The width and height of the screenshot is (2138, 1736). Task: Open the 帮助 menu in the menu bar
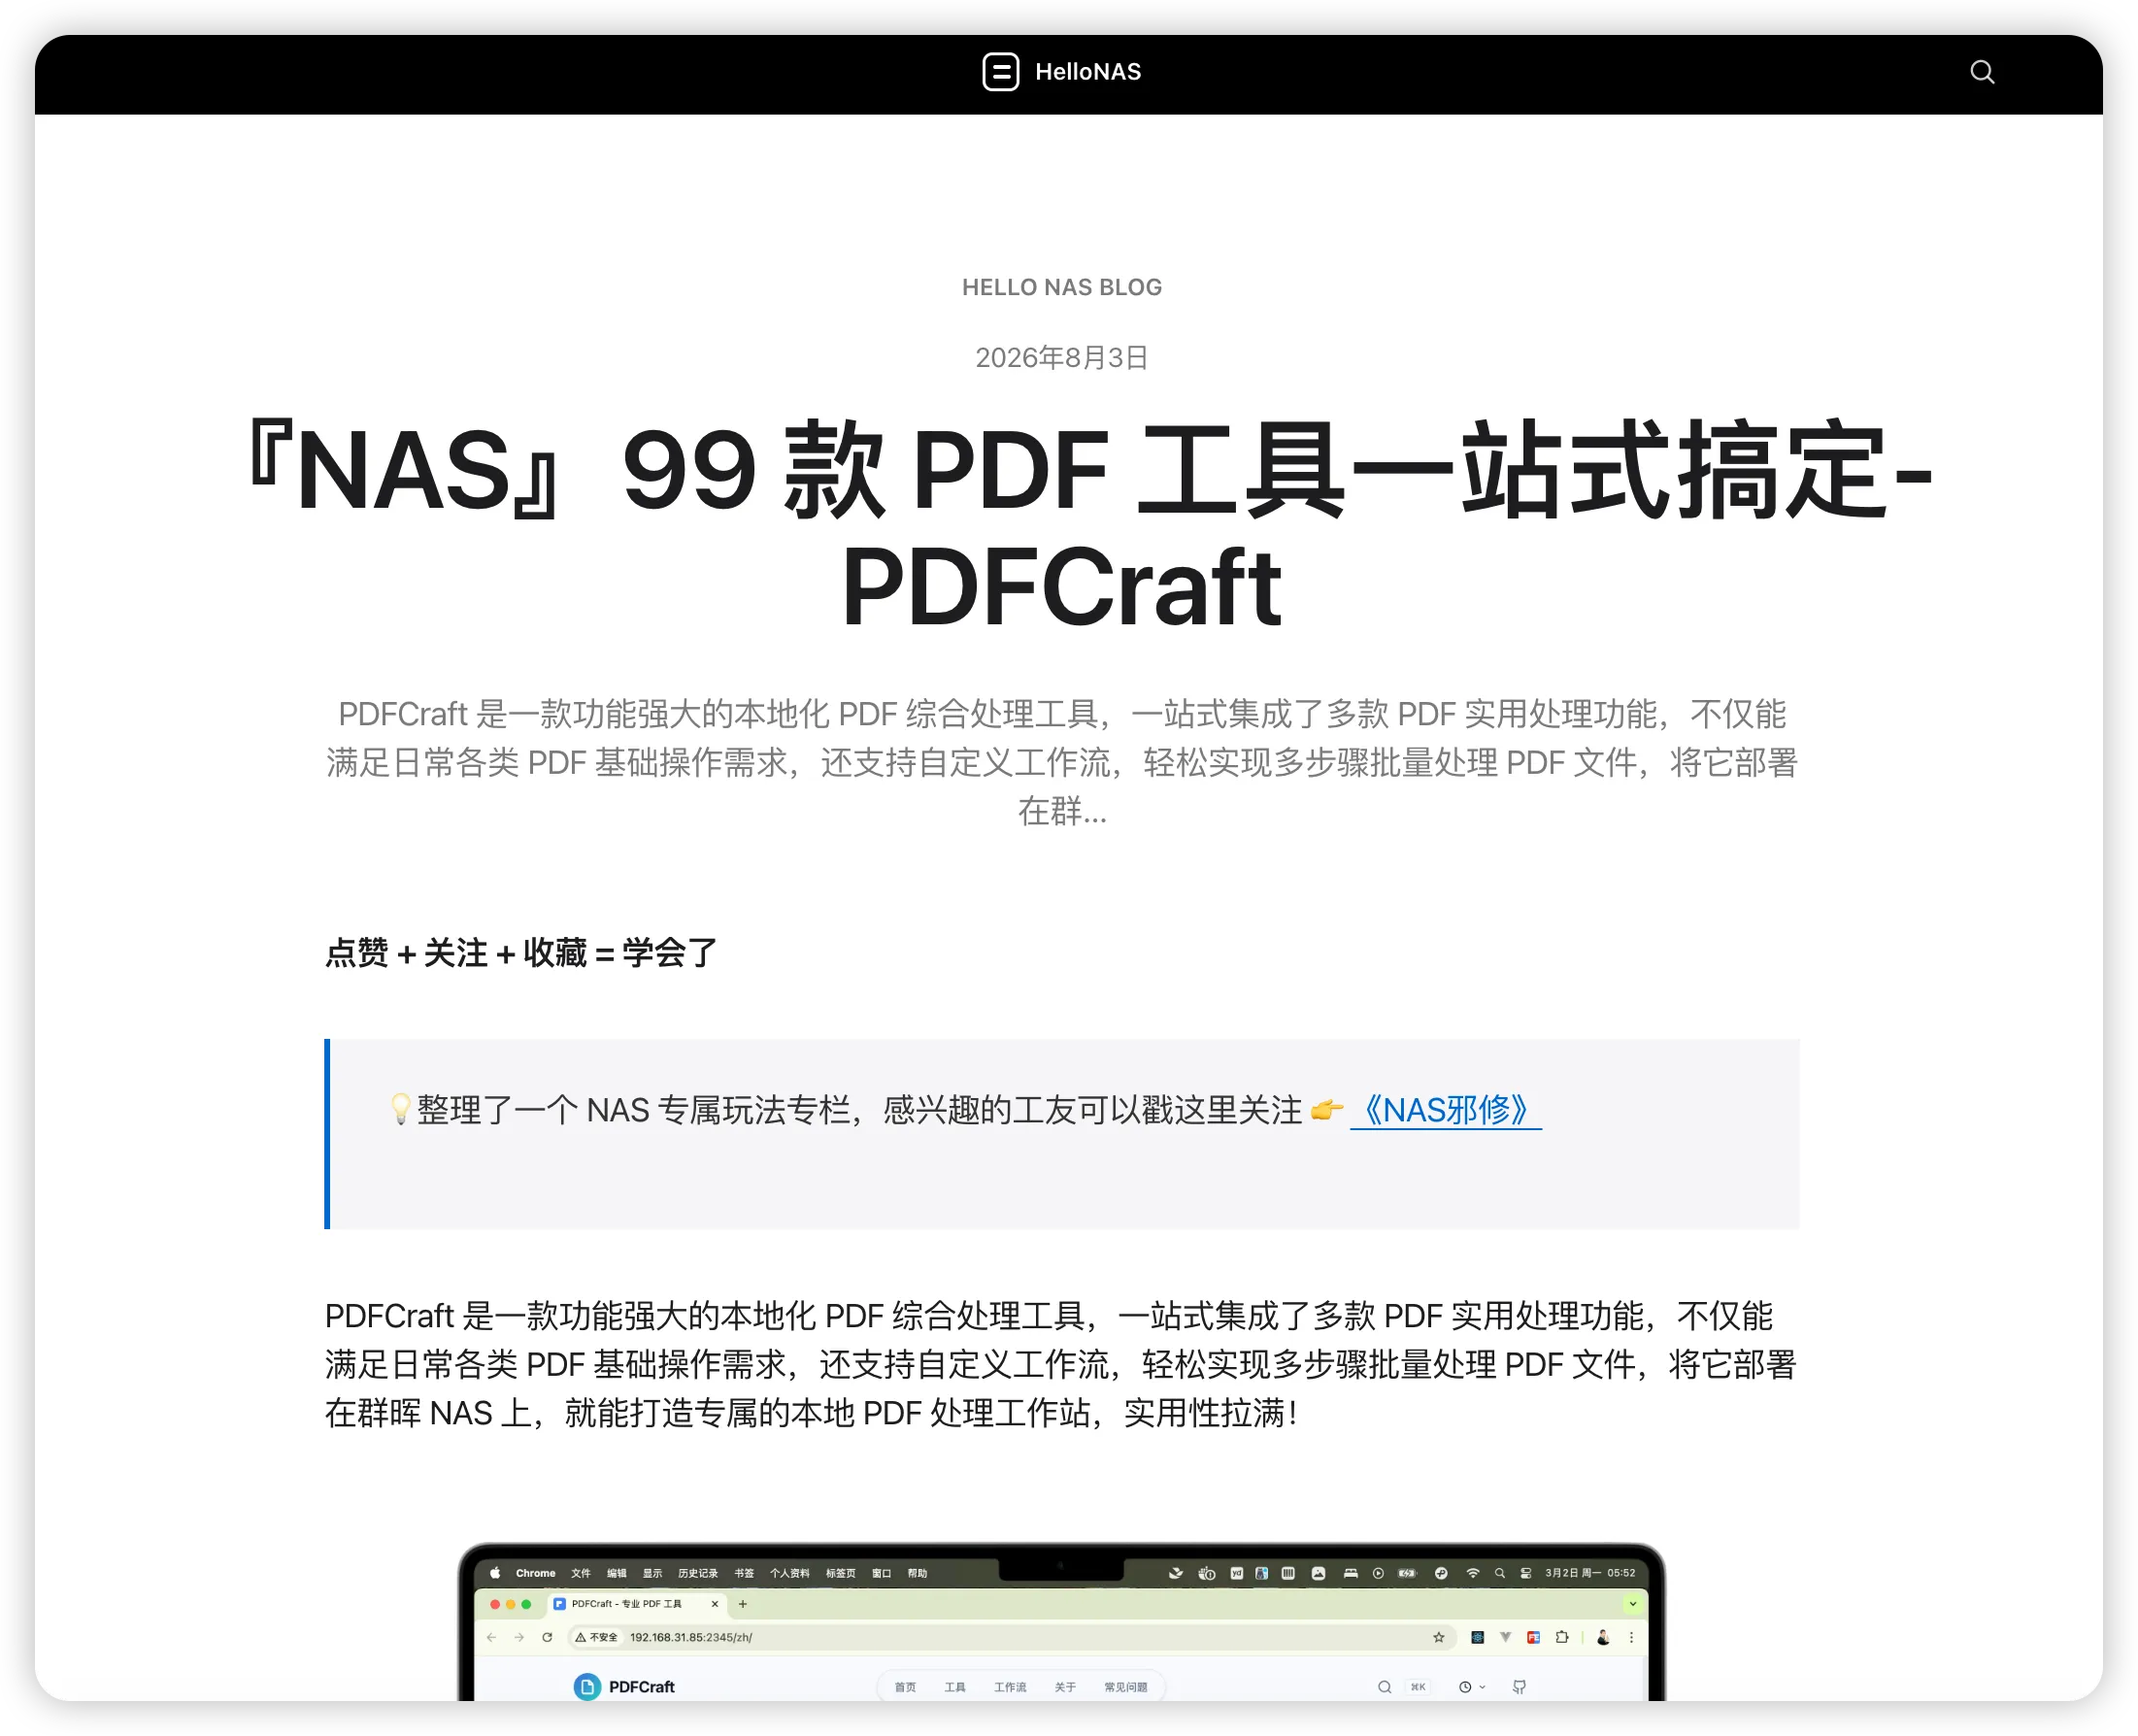[x=917, y=1573]
